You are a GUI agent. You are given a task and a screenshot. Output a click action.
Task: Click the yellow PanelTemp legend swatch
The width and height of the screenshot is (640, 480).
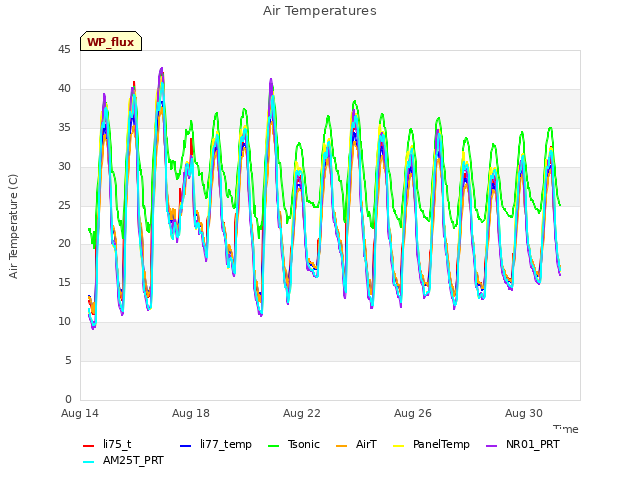tap(398, 446)
